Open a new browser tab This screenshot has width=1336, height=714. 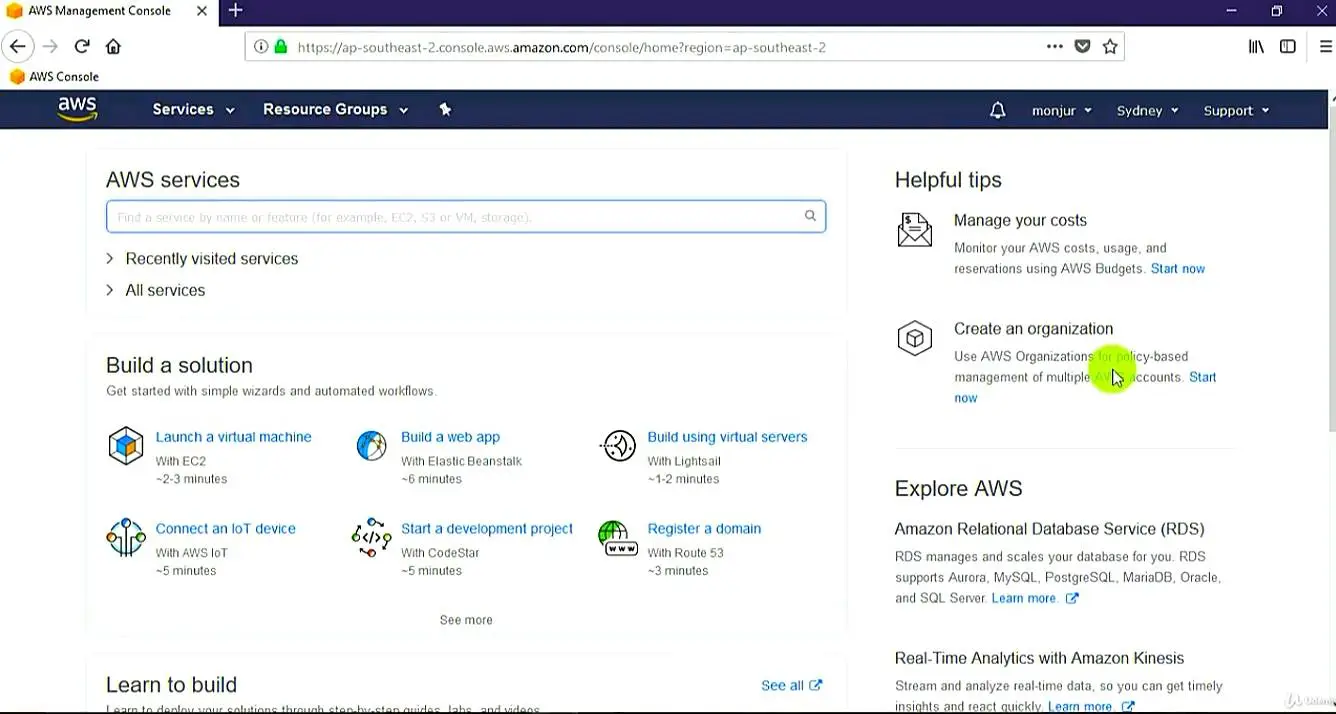(x=235, y=10)
